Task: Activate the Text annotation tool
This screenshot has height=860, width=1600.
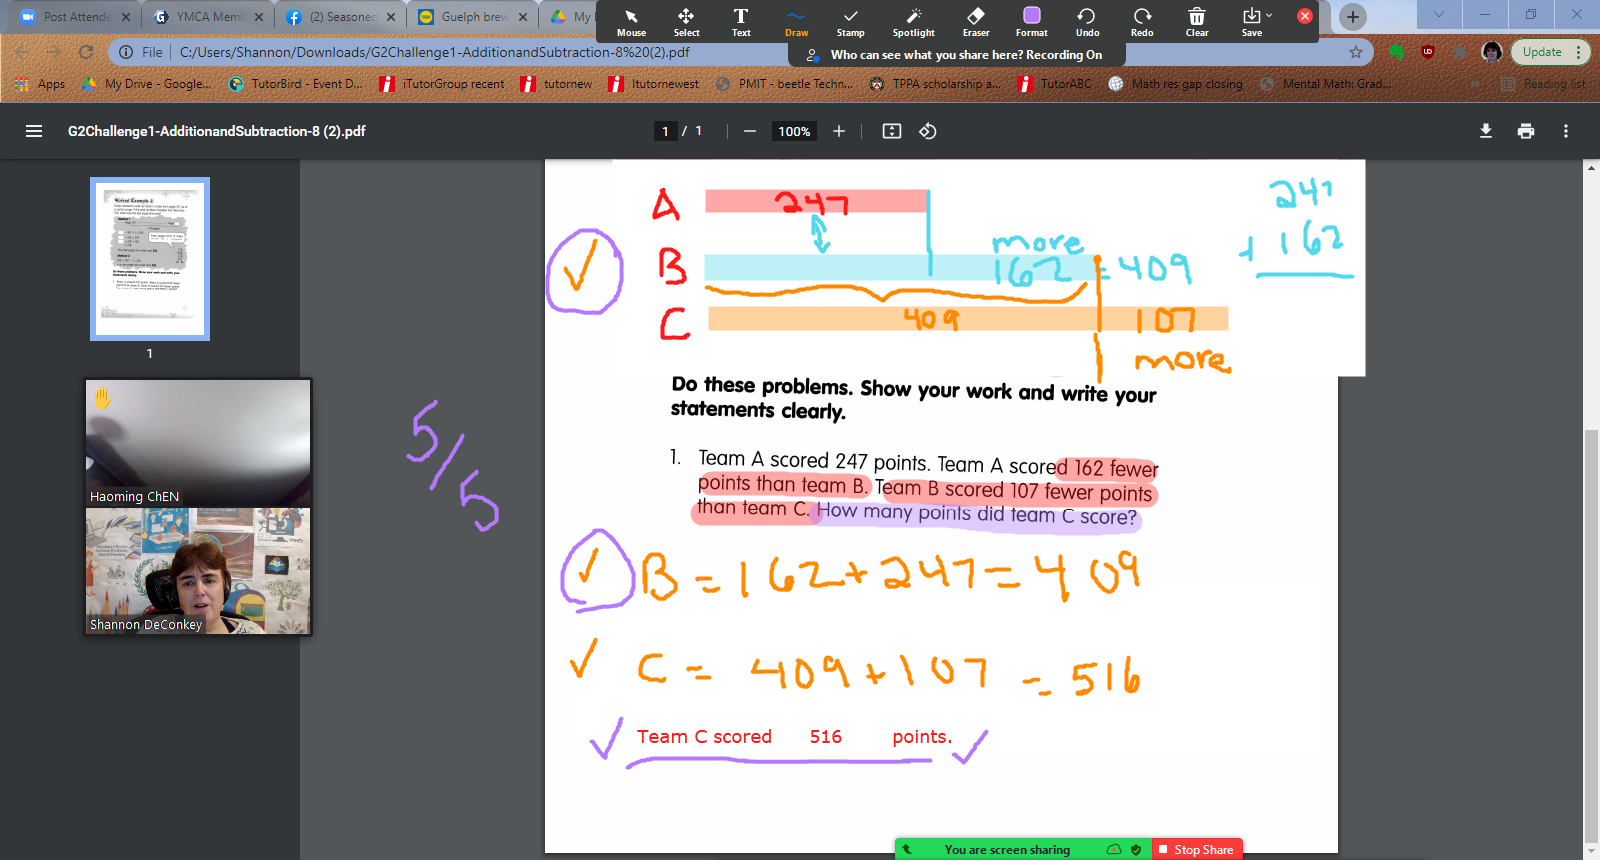Action: point(741,22)
